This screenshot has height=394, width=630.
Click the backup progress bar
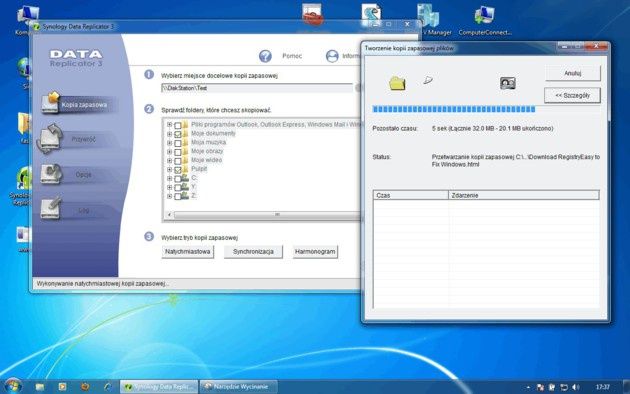point(486,109)
